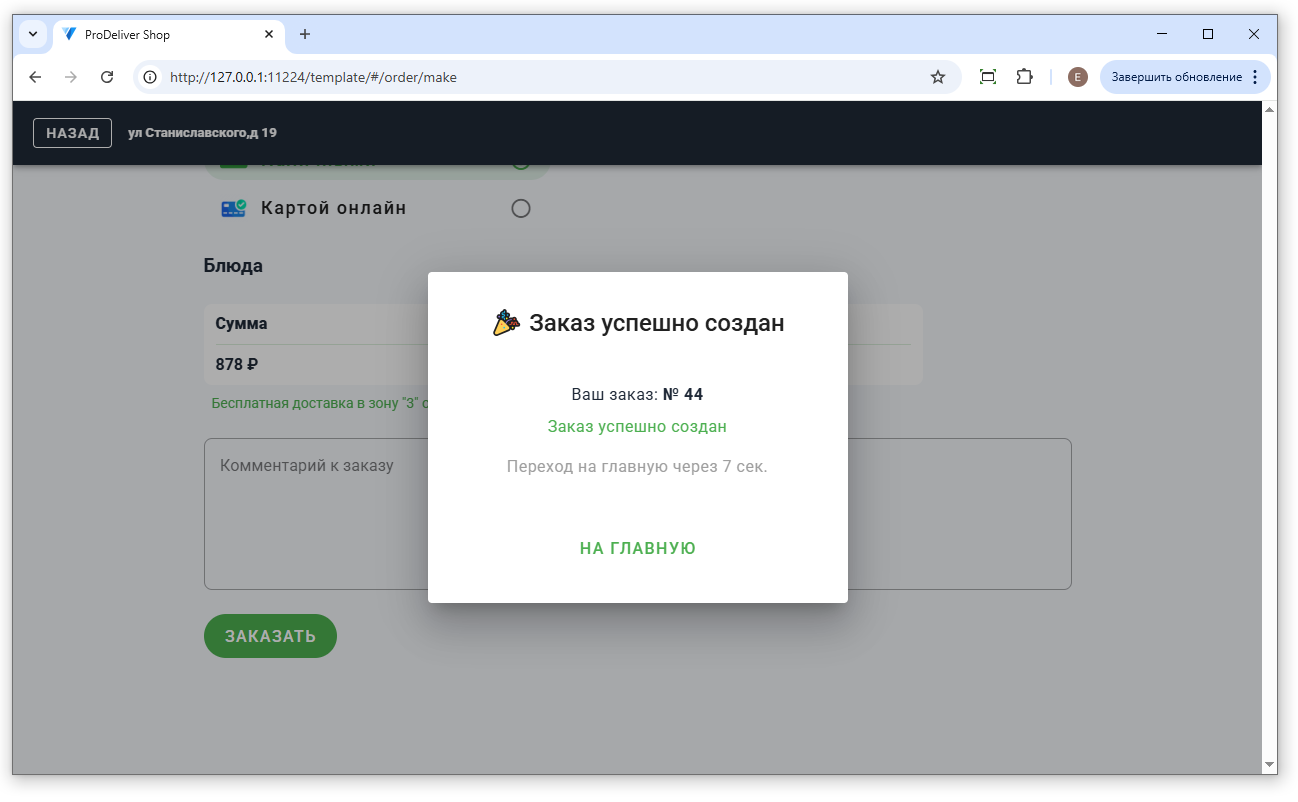Open Chrome three-dot menu
1298x802 pixels.
[1255, 77]
